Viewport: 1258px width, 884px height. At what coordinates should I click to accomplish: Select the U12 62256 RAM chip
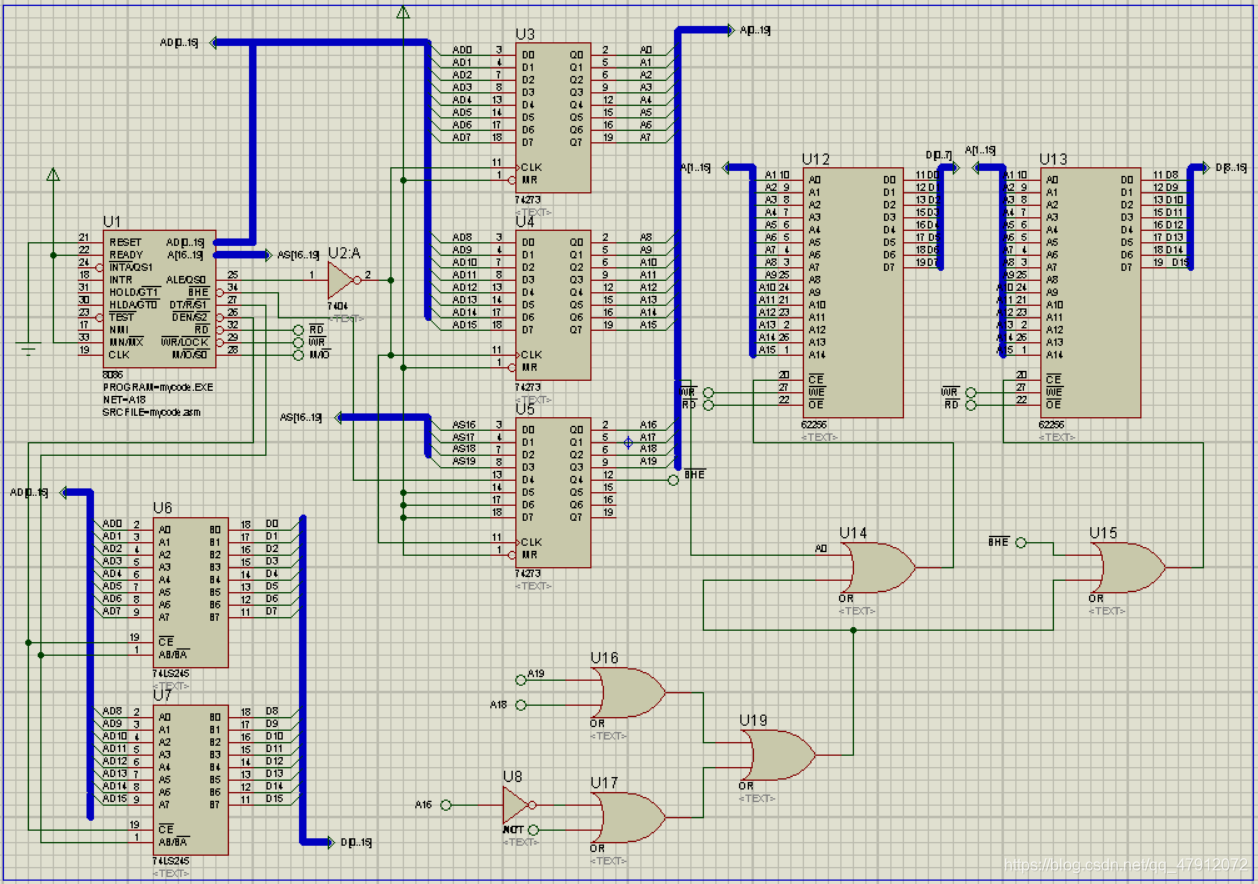[853, 293]
